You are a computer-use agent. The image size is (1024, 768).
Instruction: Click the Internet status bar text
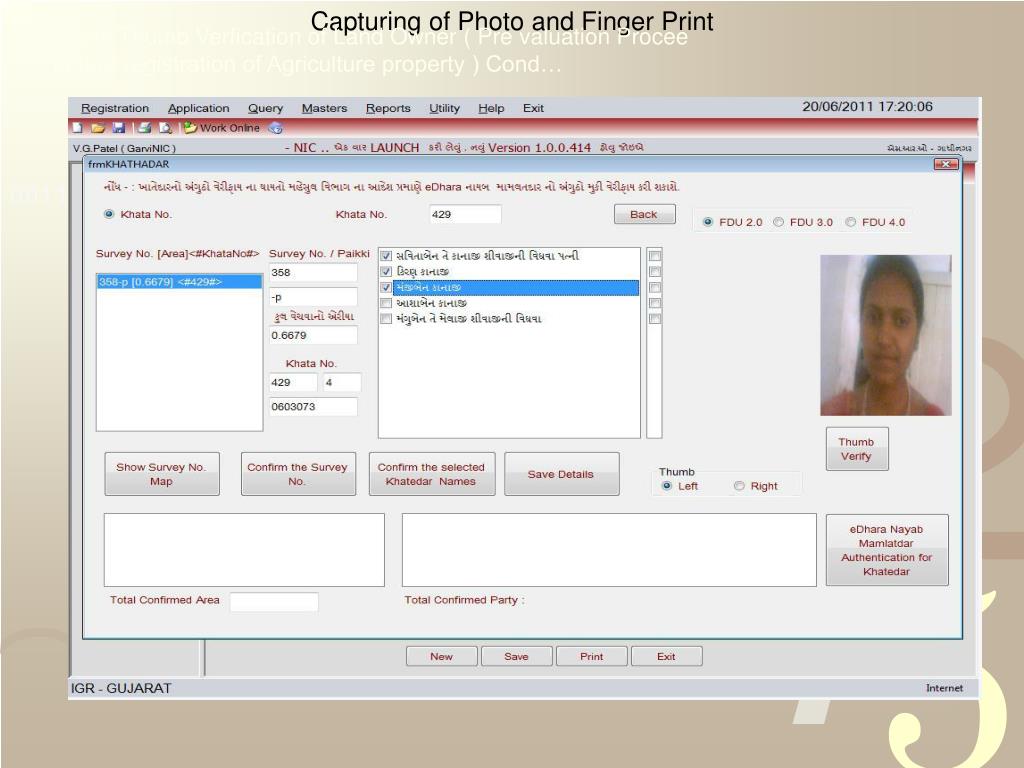tap(944, 688)
